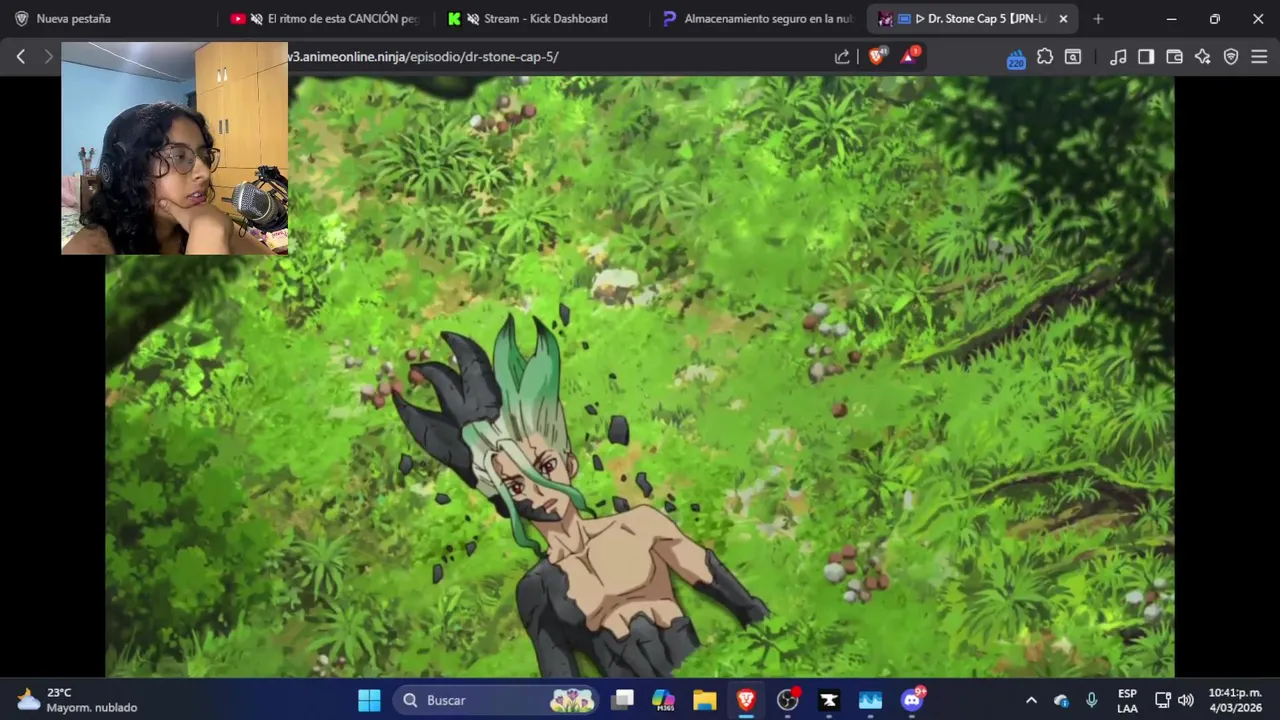The width and height of the screenshot is (1280, 720).
Task: Expand the hidden system tray icons chevron
Action: click(1032, 700)
